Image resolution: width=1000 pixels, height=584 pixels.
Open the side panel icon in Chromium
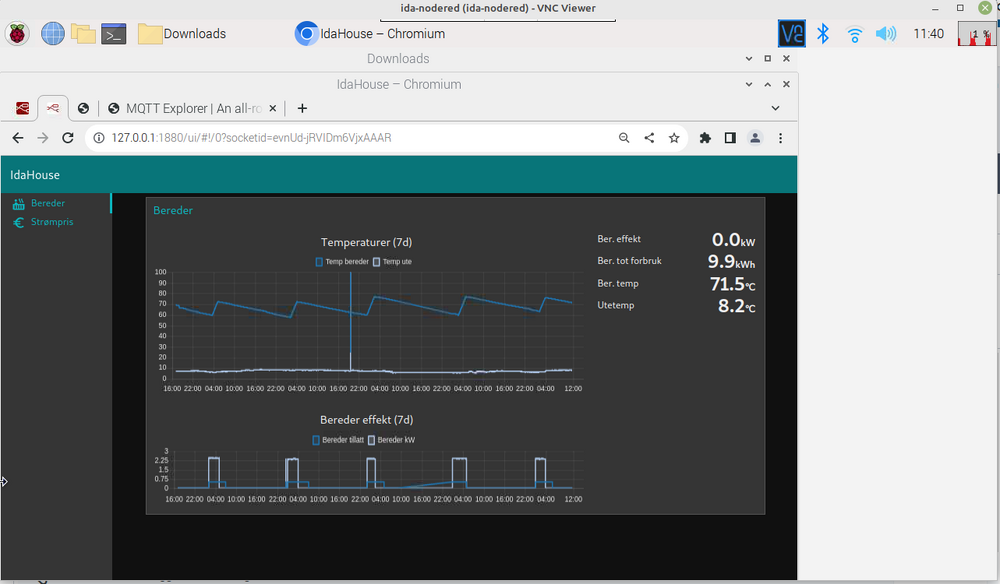tap(730, 138)
